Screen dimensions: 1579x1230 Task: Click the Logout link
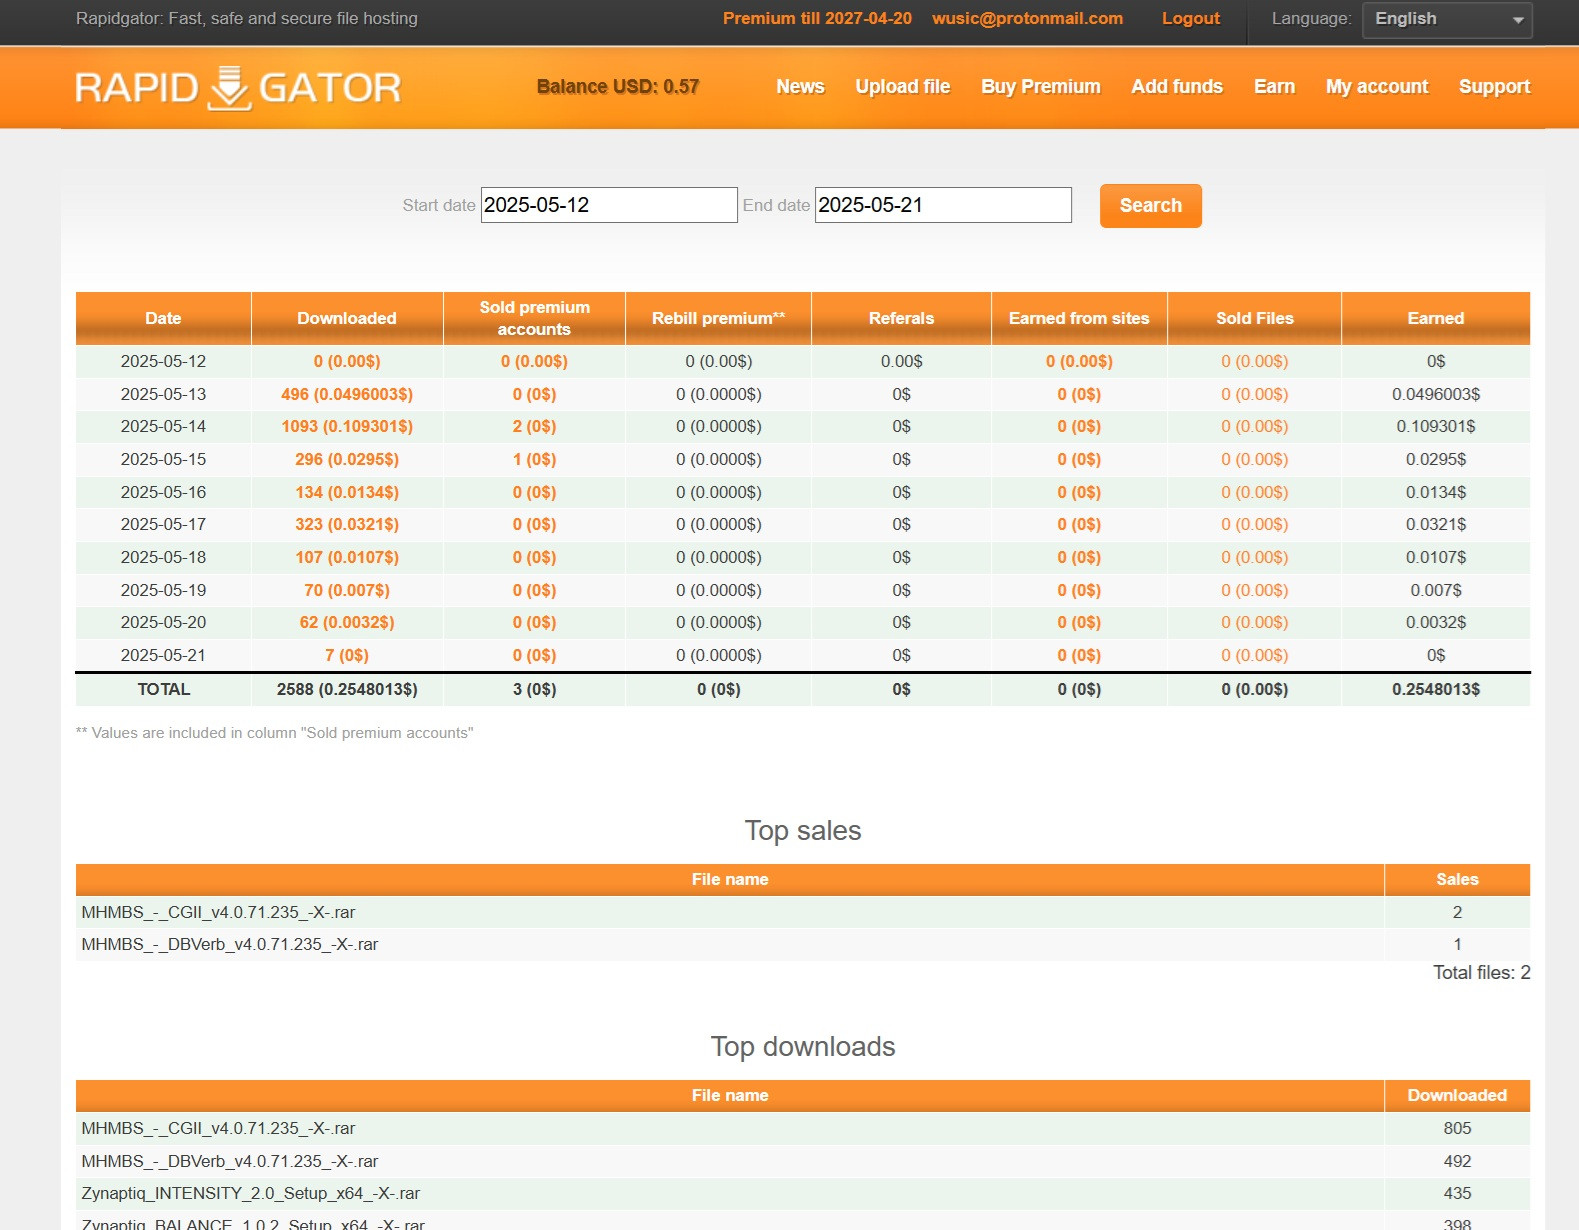[x=1190, y=18]
